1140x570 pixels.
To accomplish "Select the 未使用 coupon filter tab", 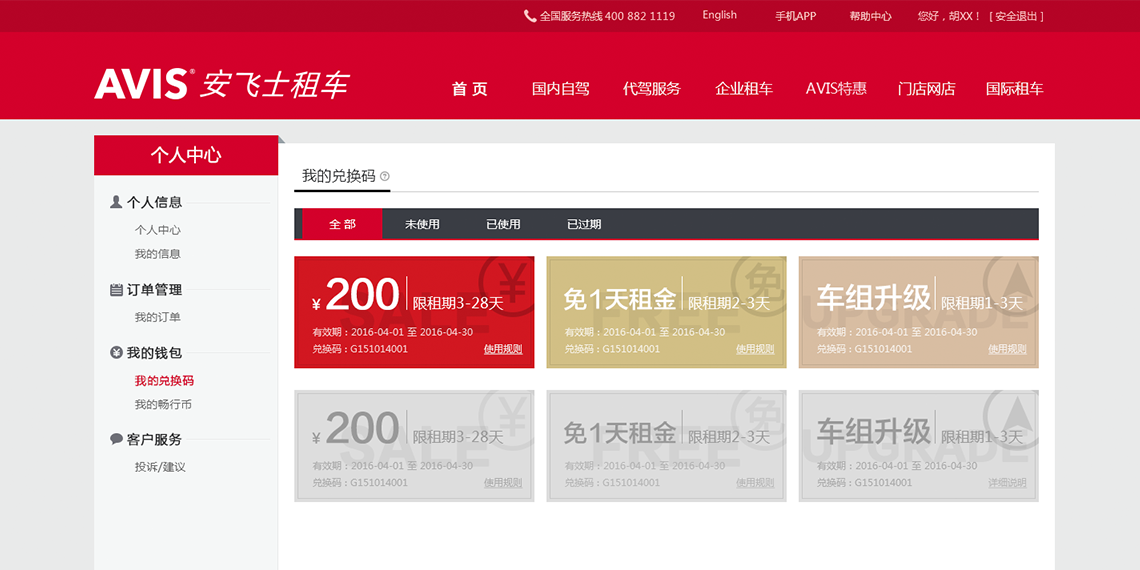I will 422,224.
